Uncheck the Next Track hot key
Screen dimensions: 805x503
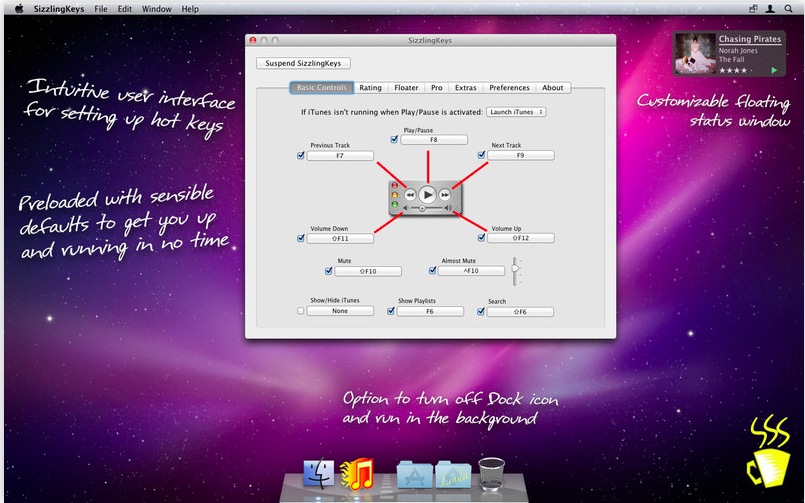point(481,154)
